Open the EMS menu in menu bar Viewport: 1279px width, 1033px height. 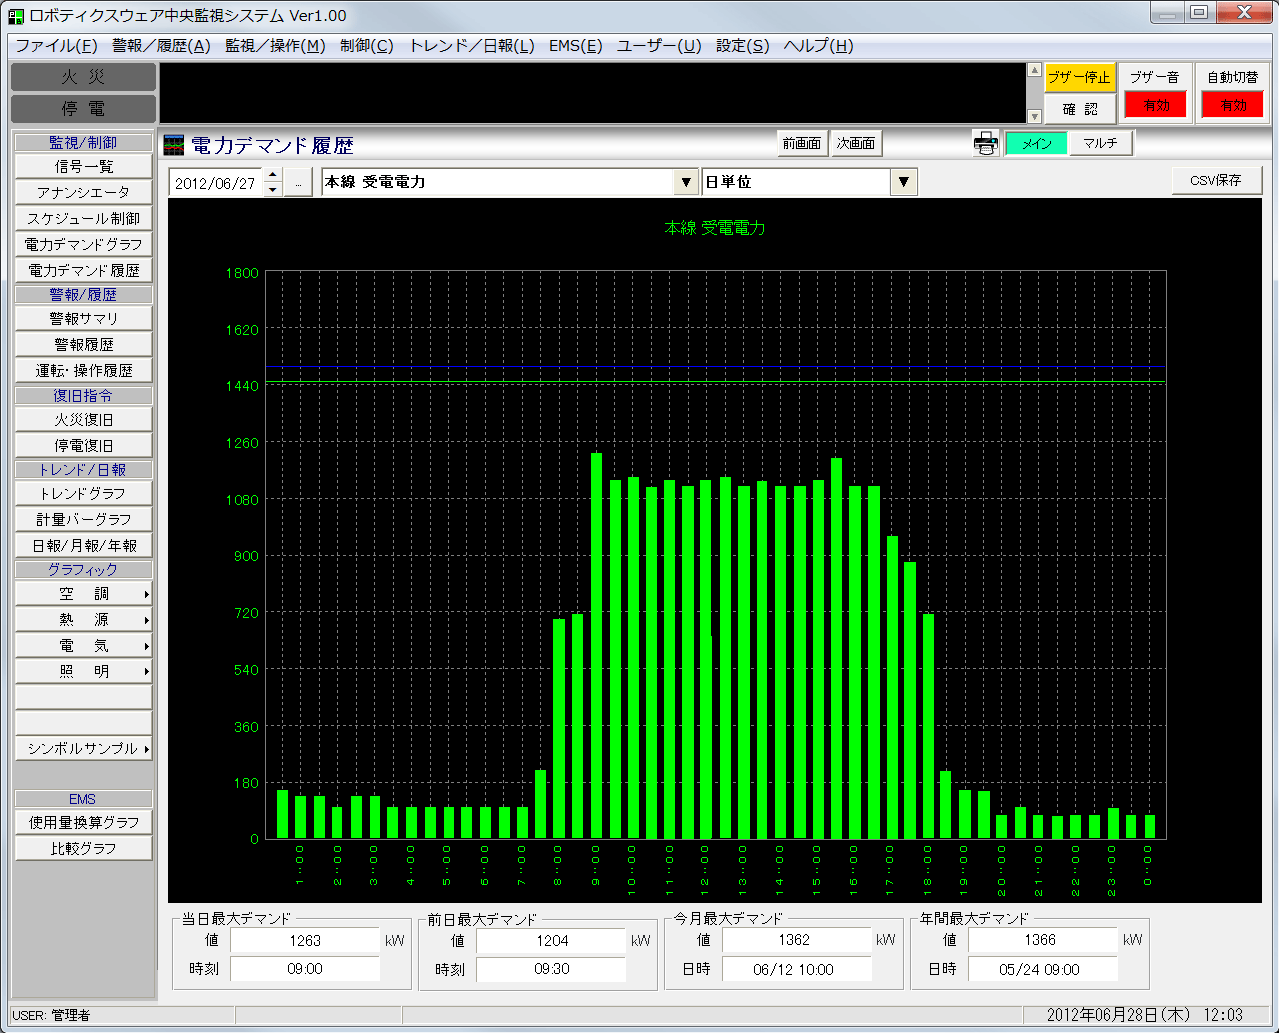coord(575,46)
